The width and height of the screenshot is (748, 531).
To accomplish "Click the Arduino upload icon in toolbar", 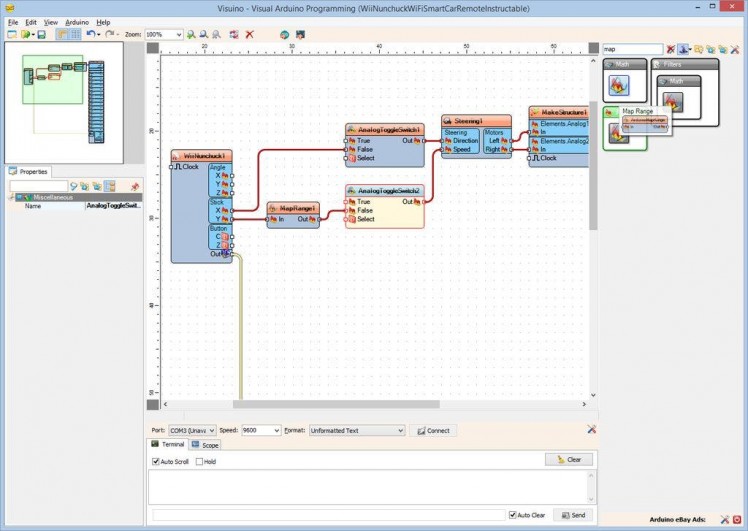I will click(284, 34).
